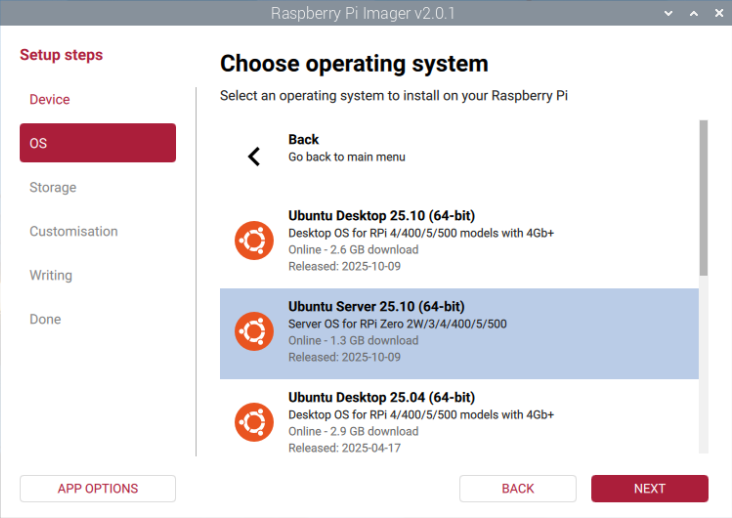Open APP OPTIONS
The width and height of the screenshot is (732, 518).
pos(98,489)
